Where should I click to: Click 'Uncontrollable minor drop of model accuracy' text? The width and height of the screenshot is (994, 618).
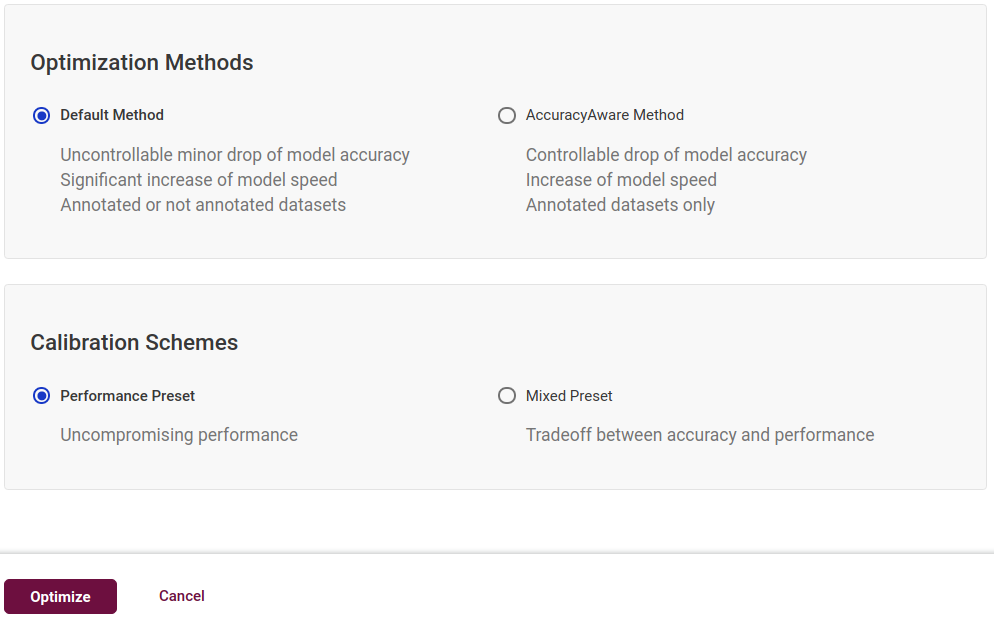click(235, 155)
